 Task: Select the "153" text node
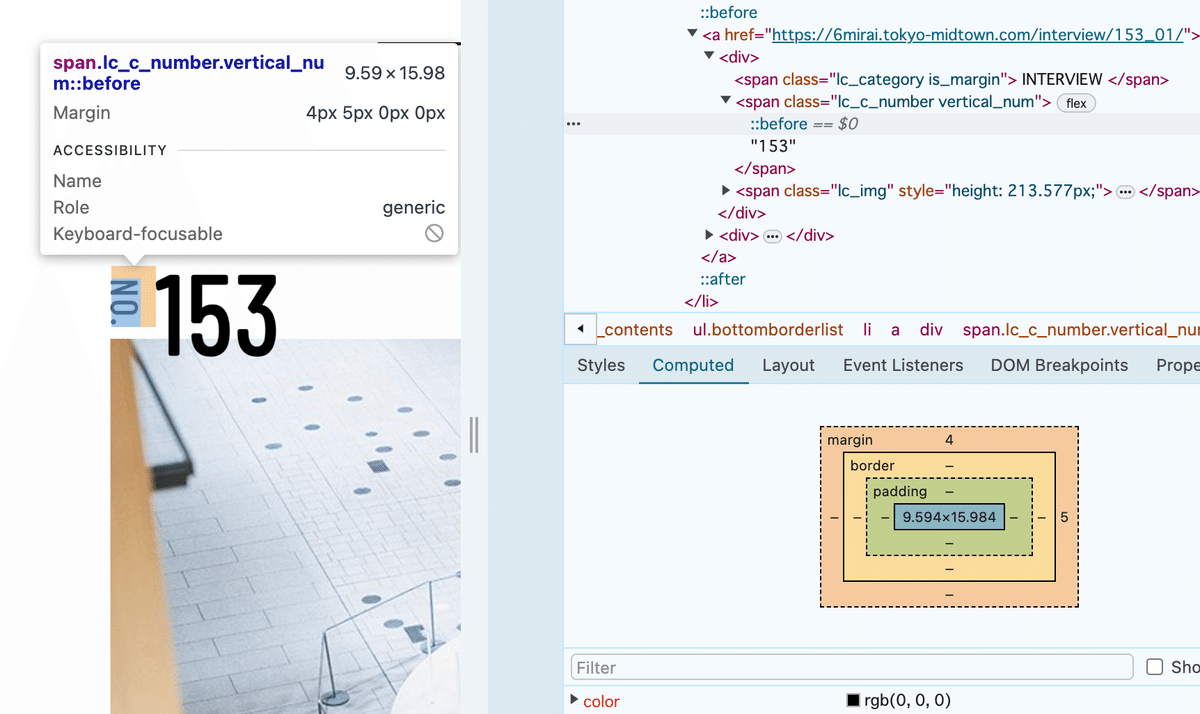click(x=773, y=146)
